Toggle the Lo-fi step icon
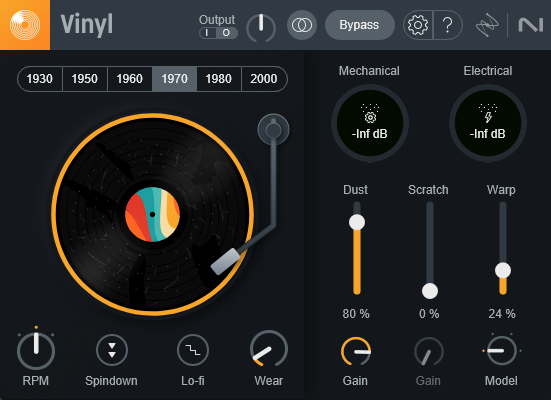The image size is (551, 400). [x=193, y=350]
